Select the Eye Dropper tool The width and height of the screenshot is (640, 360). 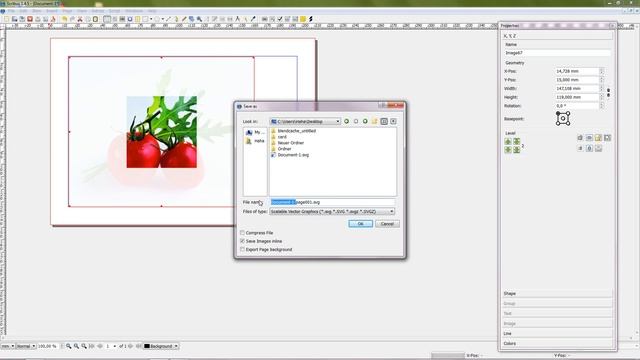253,19
